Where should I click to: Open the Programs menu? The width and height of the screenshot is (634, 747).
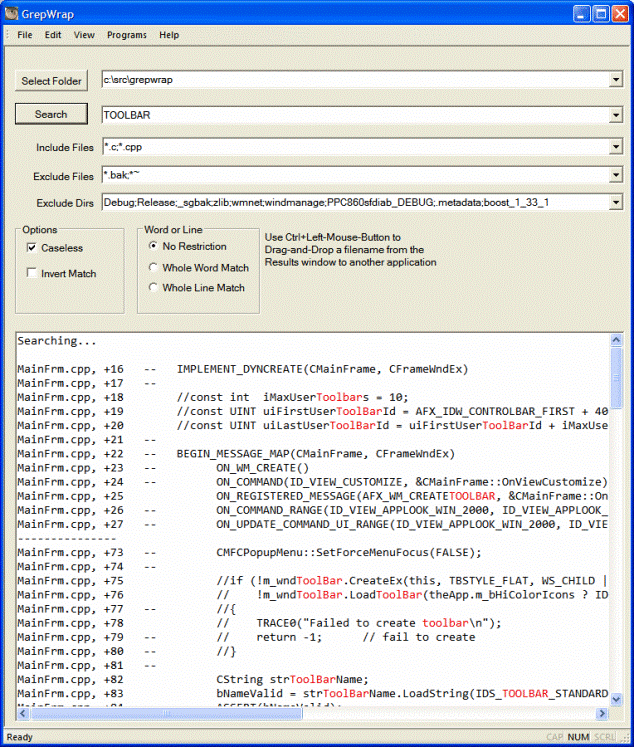tap(127, 35)
